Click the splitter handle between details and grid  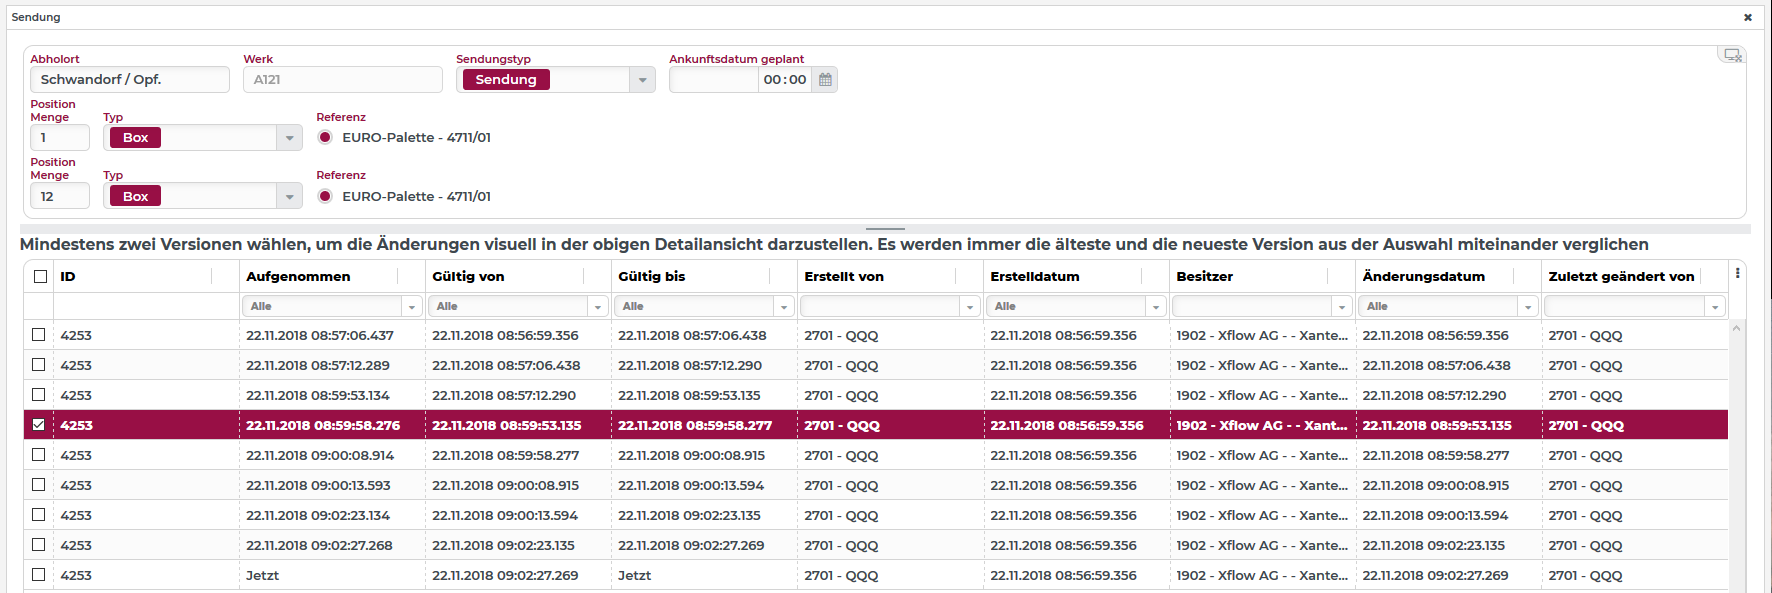tap(885, 229)
